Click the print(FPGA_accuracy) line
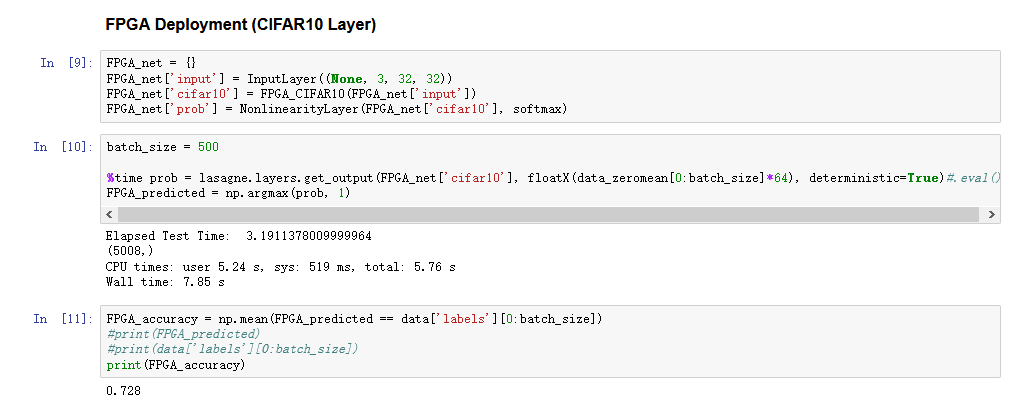 tap(175, 365)
